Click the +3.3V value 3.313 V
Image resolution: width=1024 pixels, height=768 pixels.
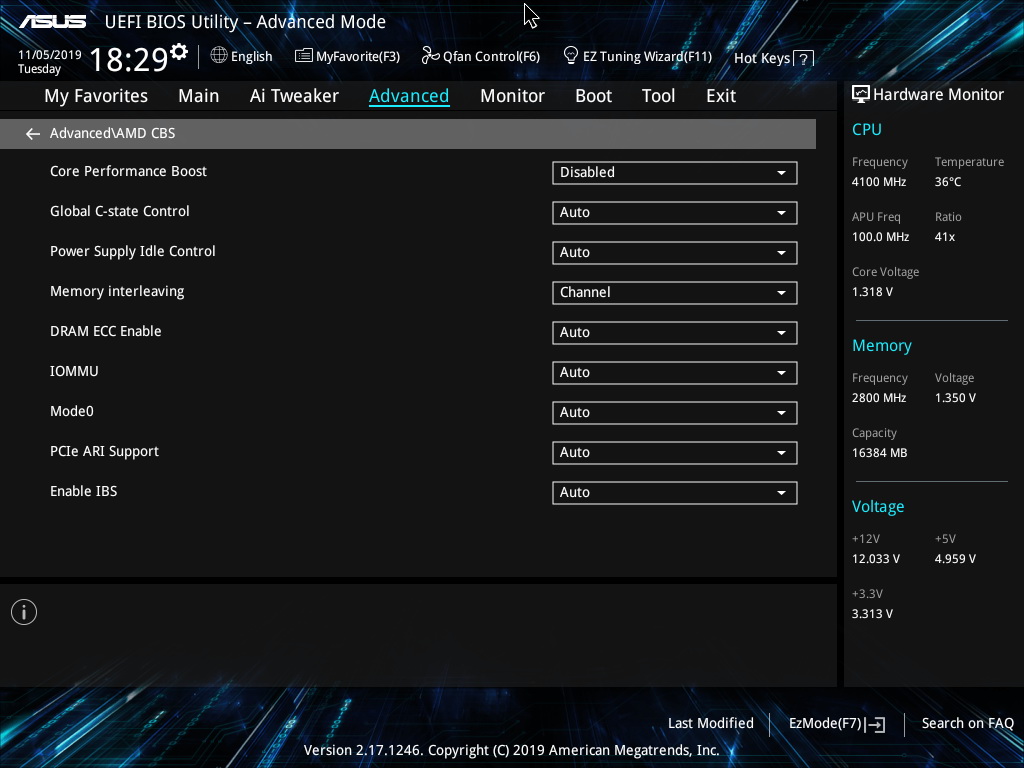pos(872,614)
